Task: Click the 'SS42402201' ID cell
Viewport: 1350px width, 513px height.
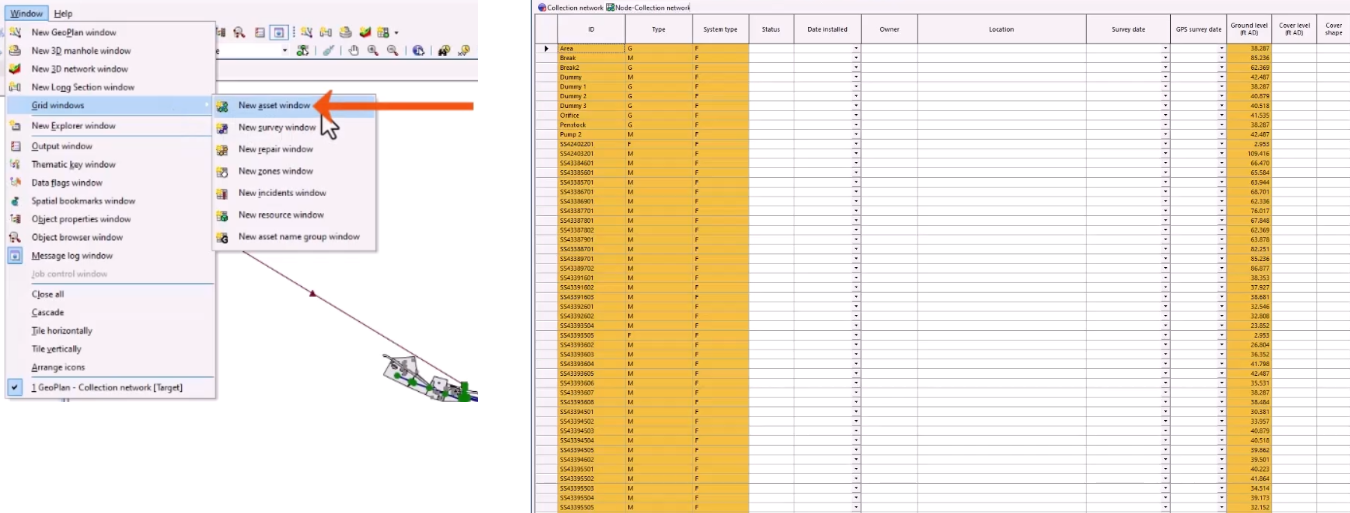Action: pyautogui.click(x=591, y=144)
